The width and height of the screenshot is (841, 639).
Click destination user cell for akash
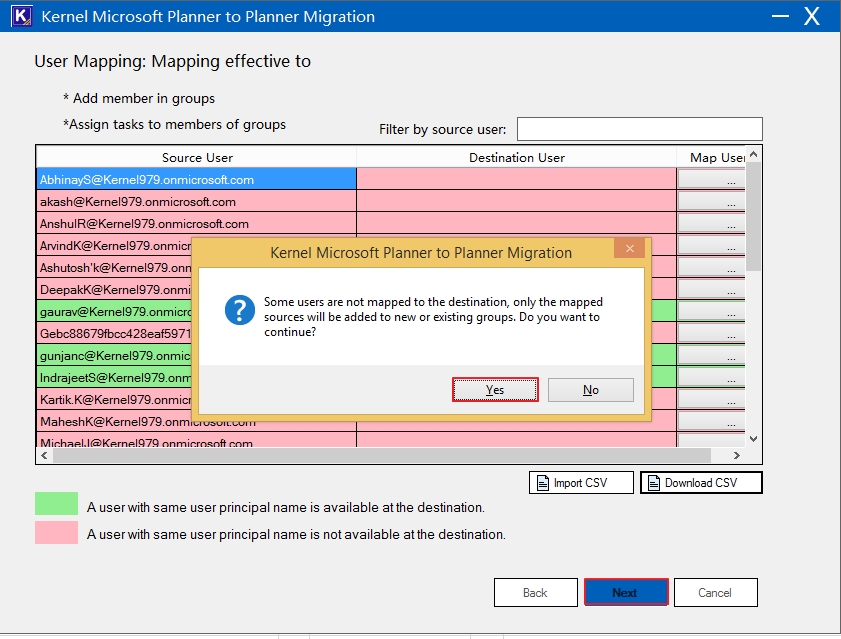517,201
